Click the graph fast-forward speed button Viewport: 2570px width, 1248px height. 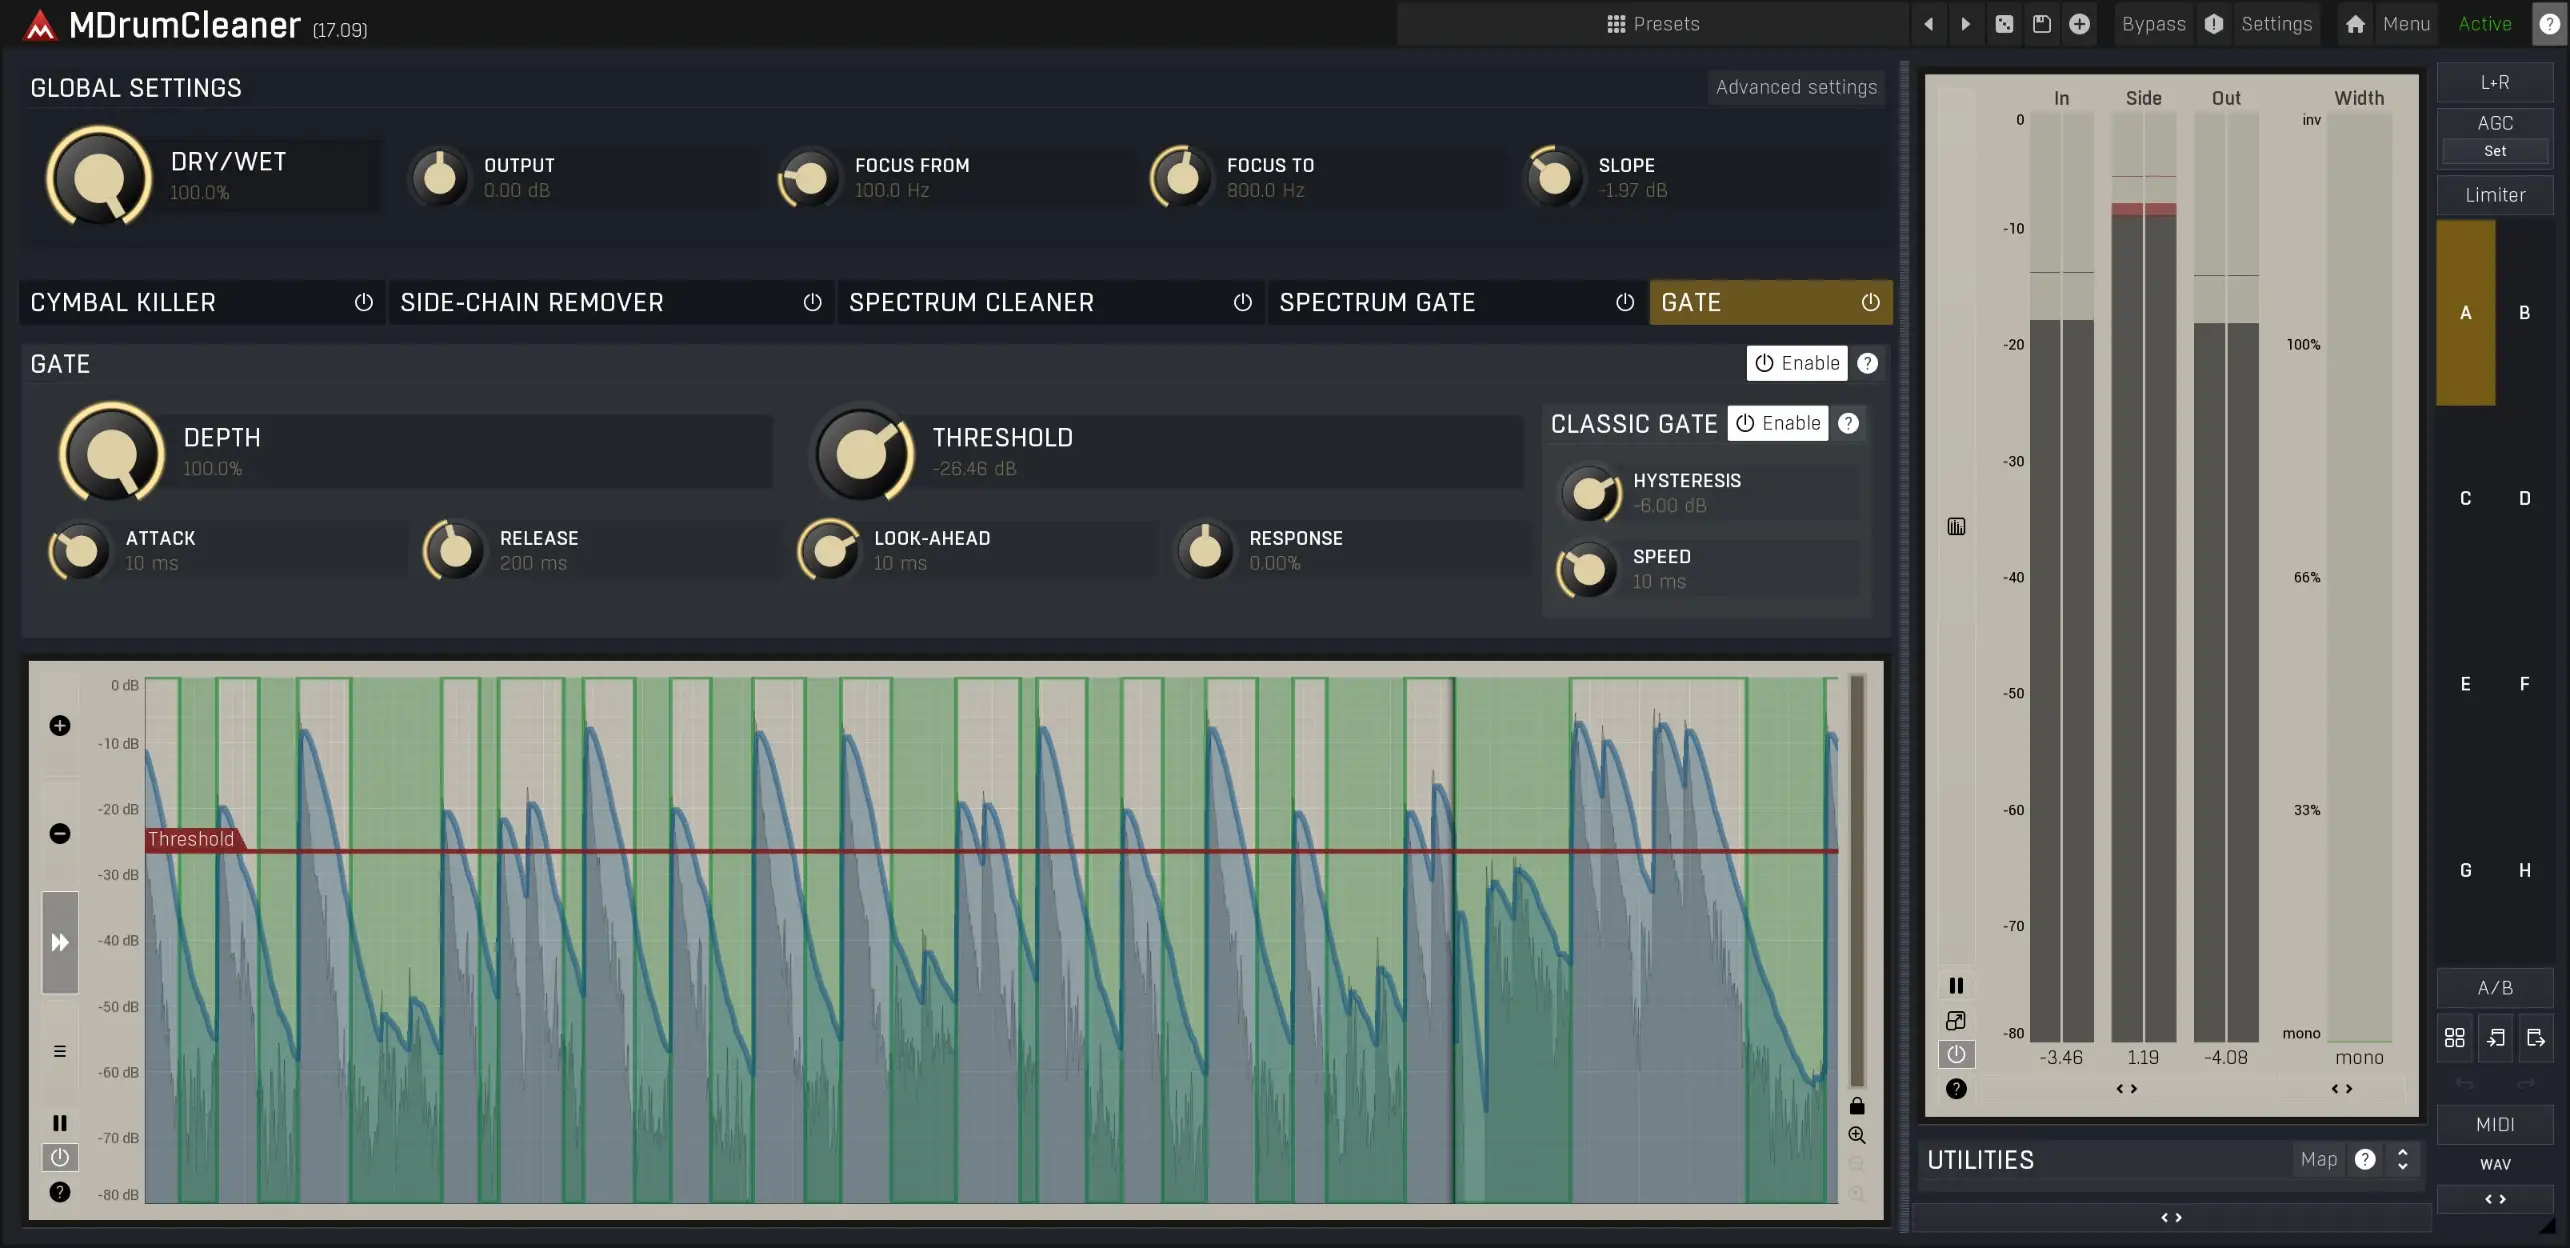60,942
